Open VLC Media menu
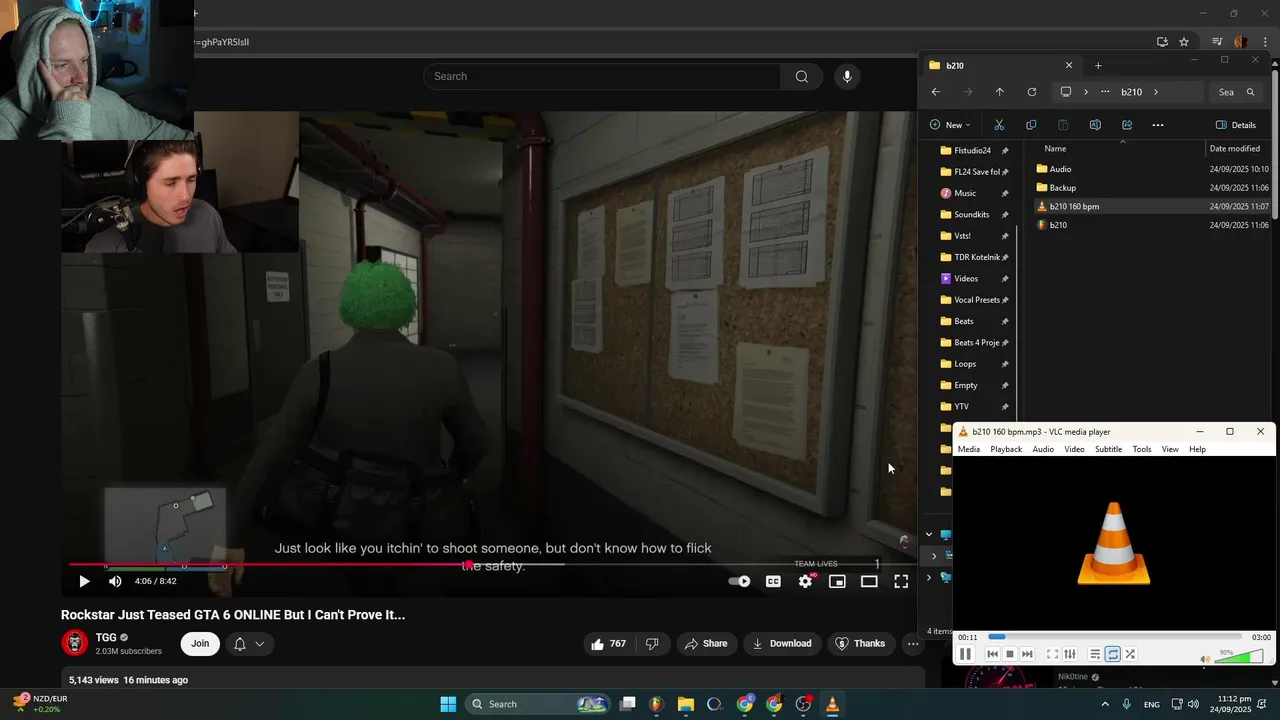Screen dimensions: 1280x720 pos(969,450)
